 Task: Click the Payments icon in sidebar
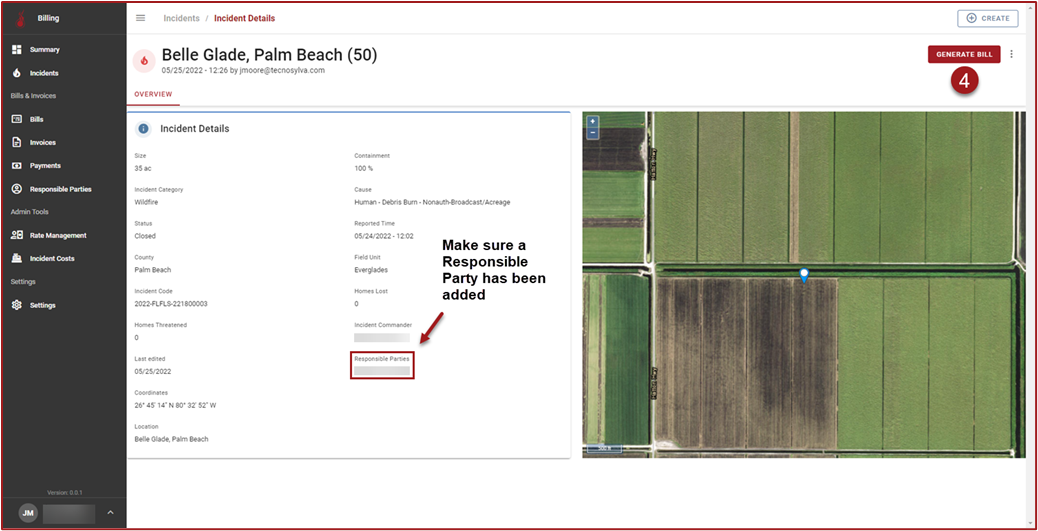pos(17,165)
